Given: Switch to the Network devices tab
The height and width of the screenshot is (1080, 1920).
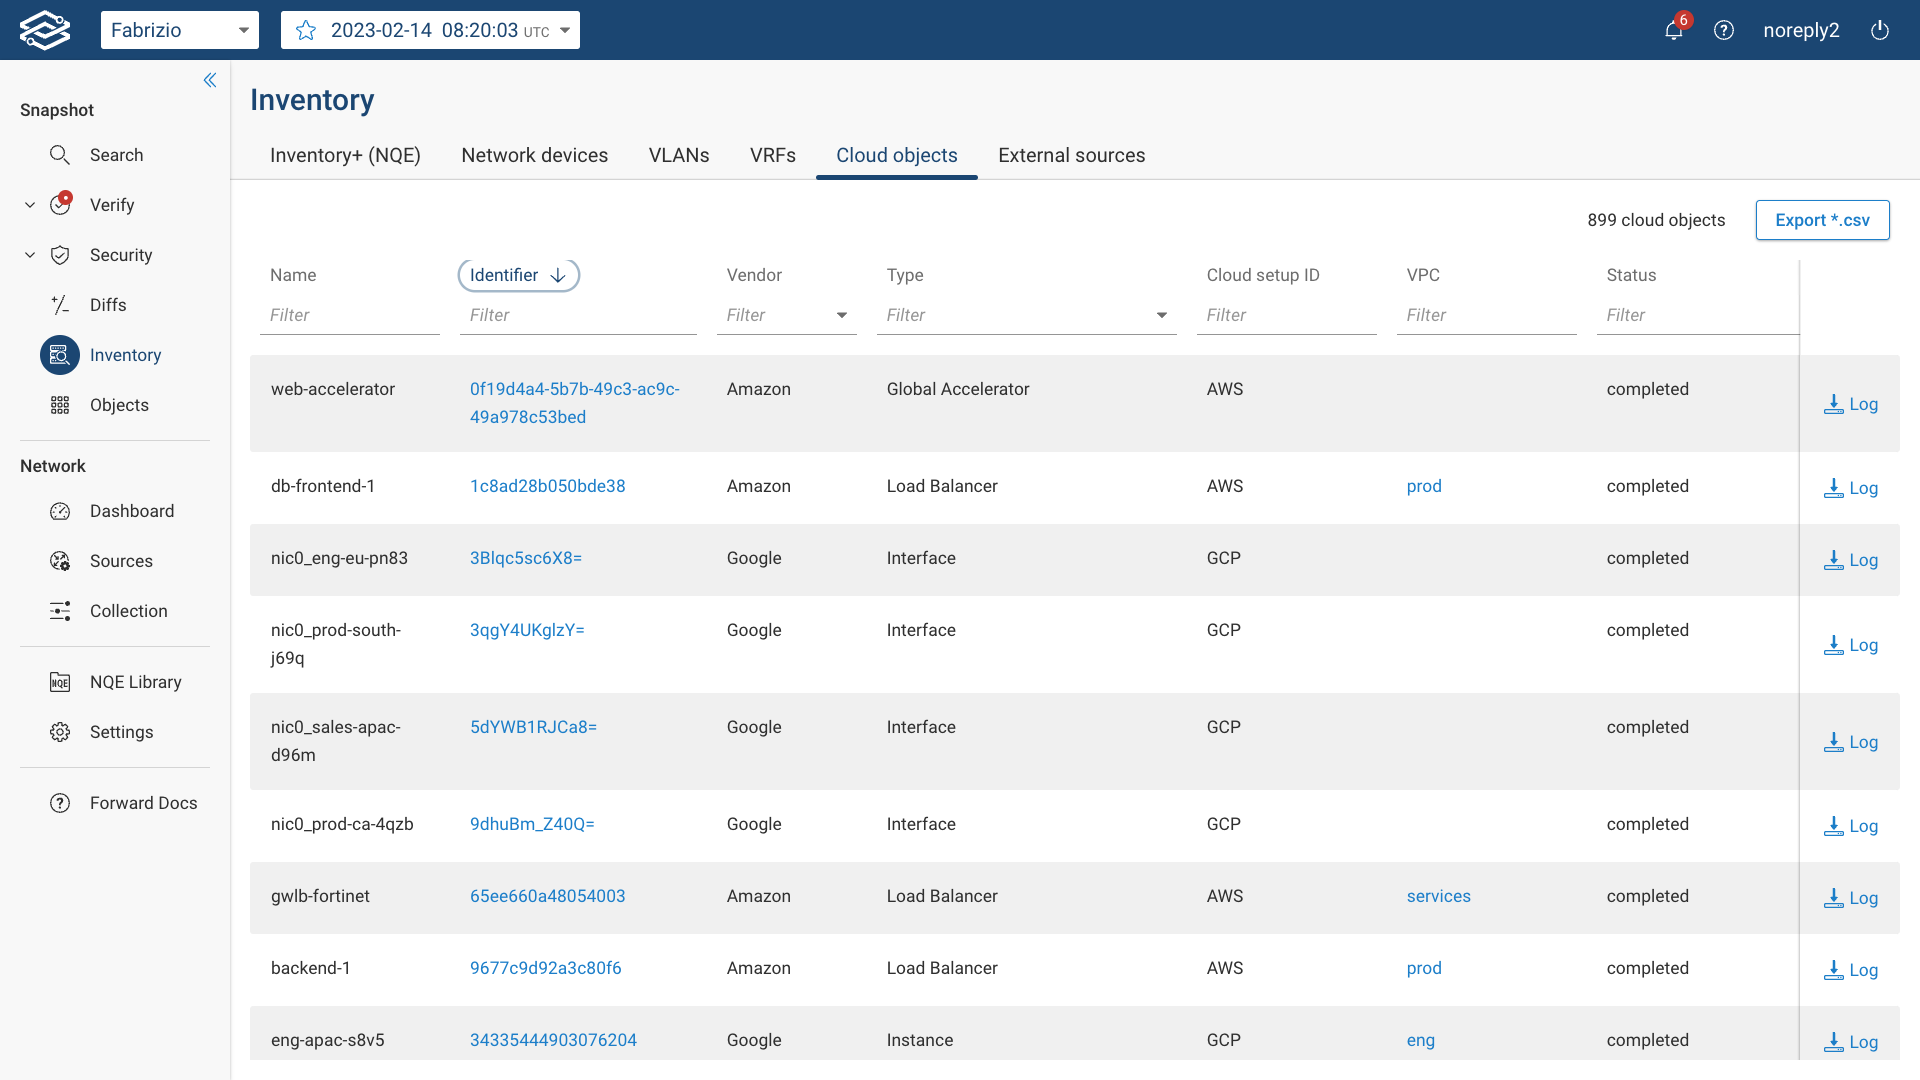Looking at the screenshot, I should tap(534, 155).
